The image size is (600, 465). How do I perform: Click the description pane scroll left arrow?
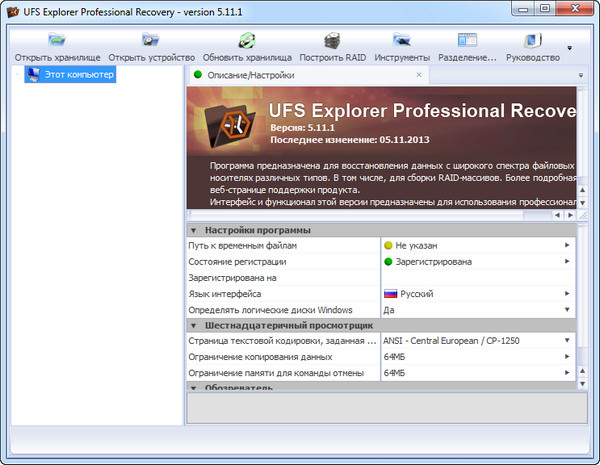click(x=557, y=215)
